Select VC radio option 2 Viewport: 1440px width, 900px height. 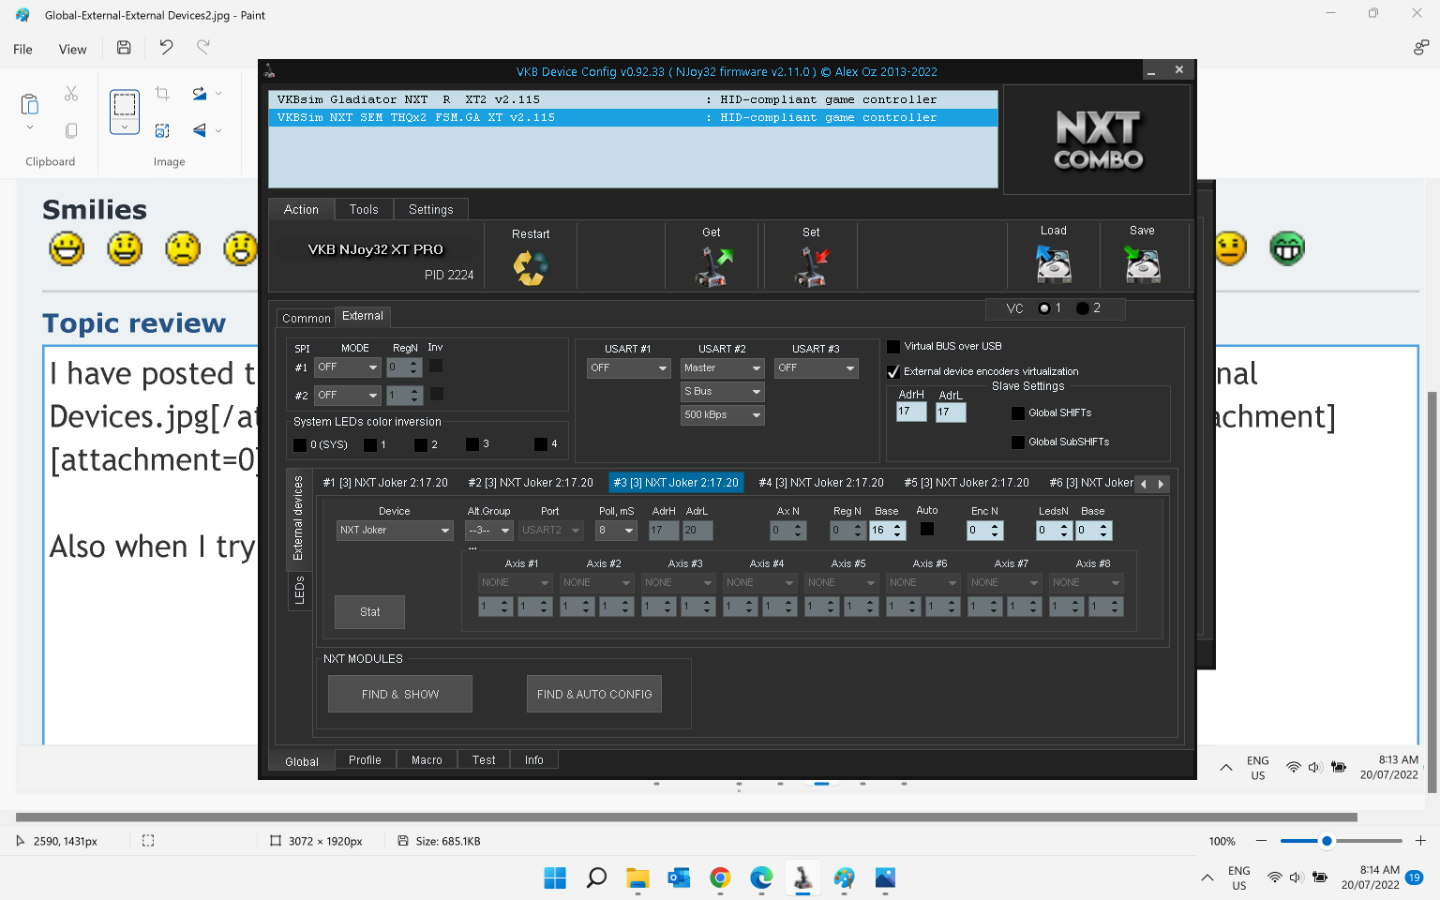[x=1082, y=308]
